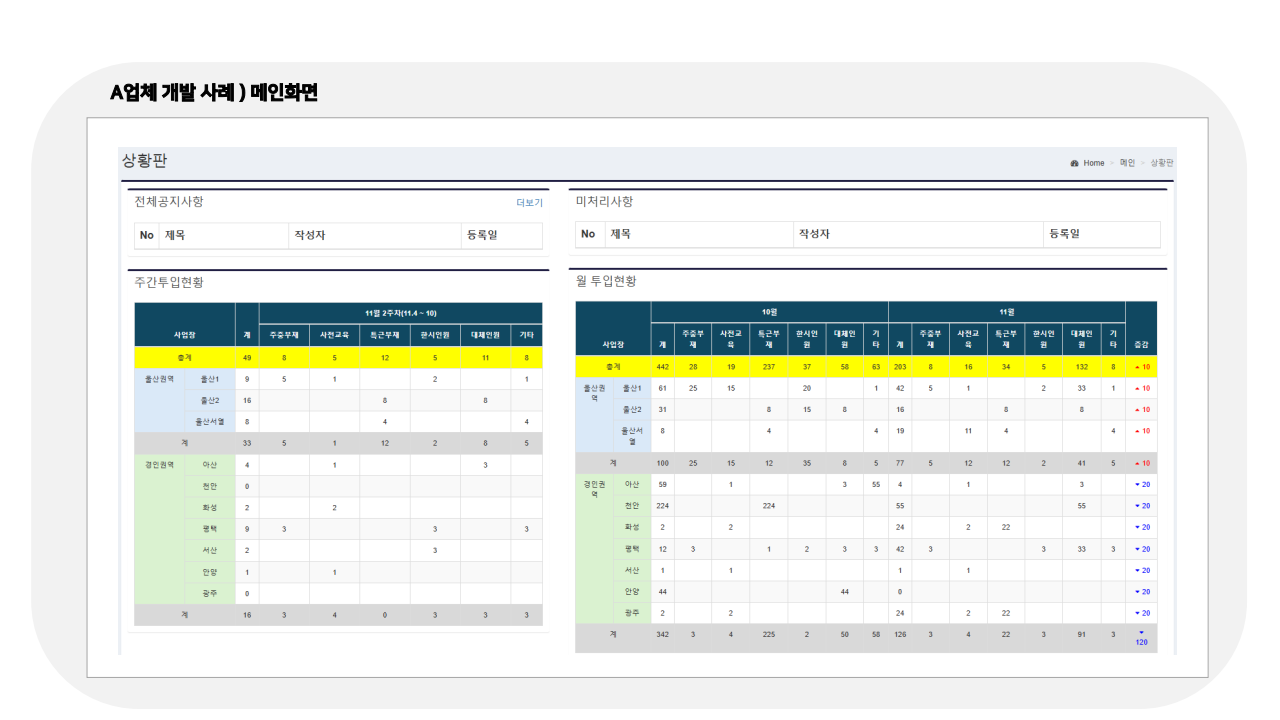Open 더보기 link for 전체공지사항
The height and width of the screenshot is (720, 1280).
click(529, 203)
